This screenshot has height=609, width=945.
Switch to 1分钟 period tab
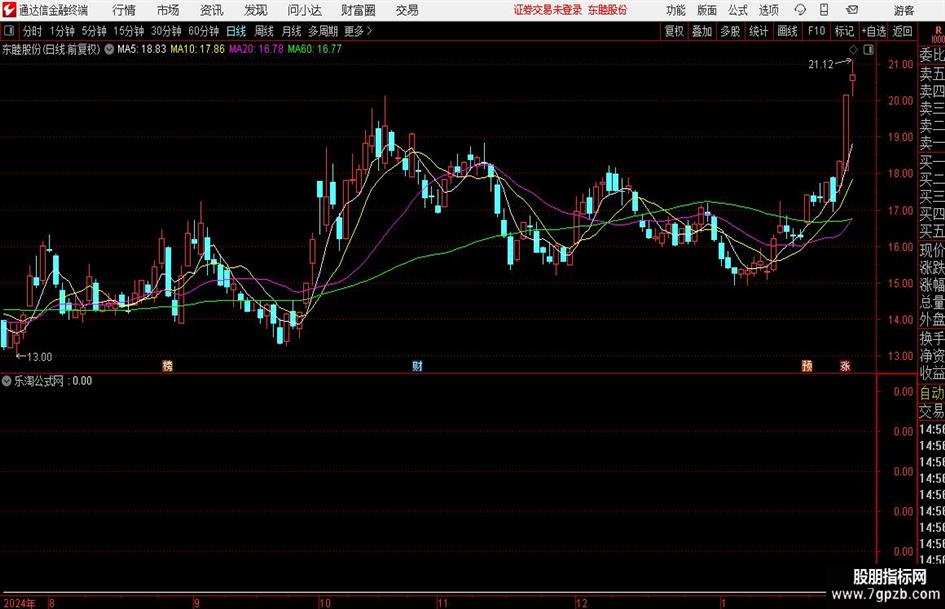(62, 31)
